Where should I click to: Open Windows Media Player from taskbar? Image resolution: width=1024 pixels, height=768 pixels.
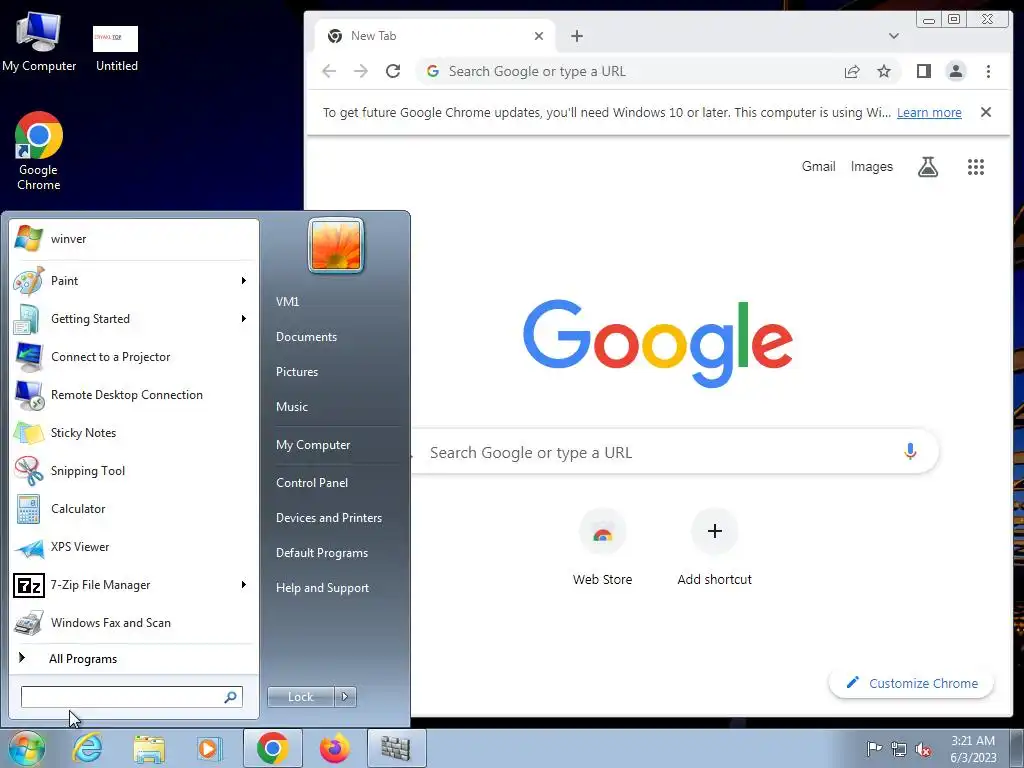[x=209, y=748]
